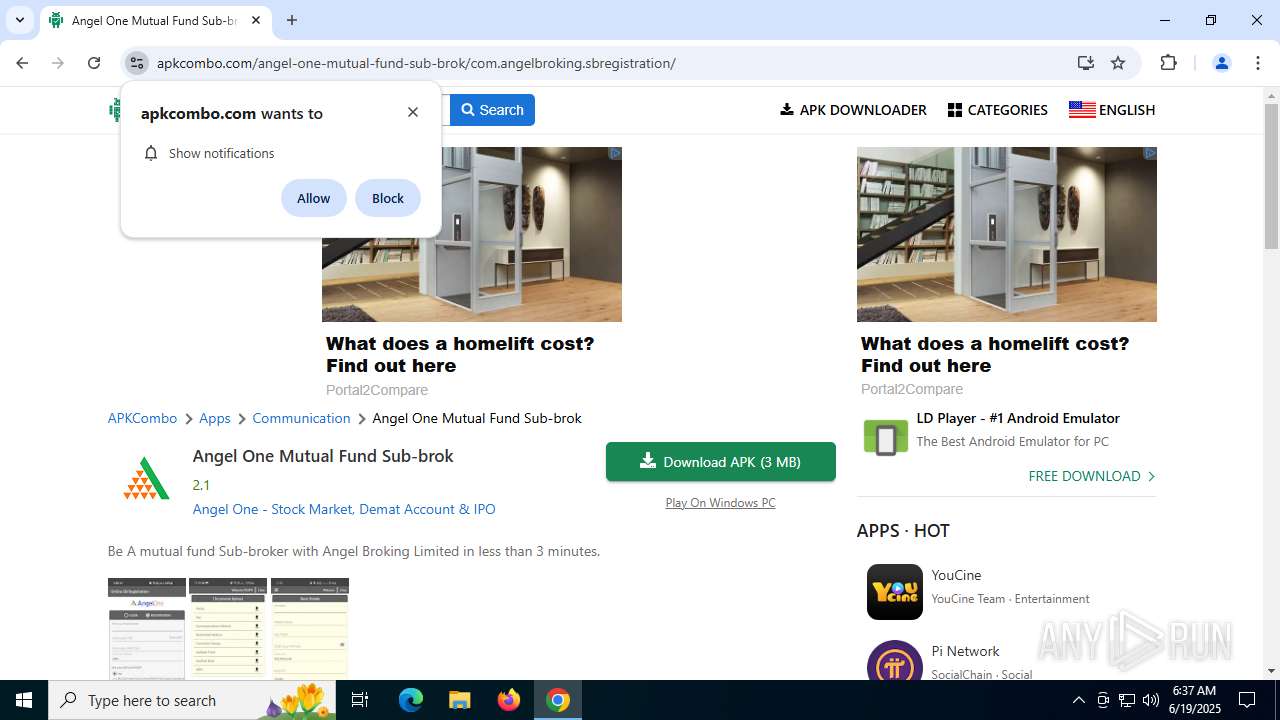Open YouCine app title

click(x=956, y=575)
